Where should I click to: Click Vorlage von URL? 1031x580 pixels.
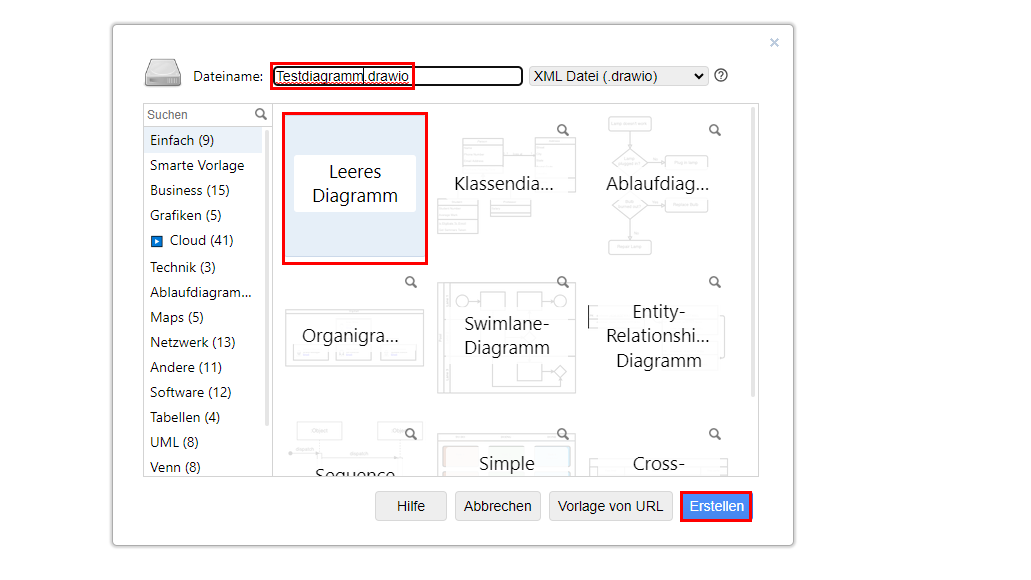[x=610, y=506]
